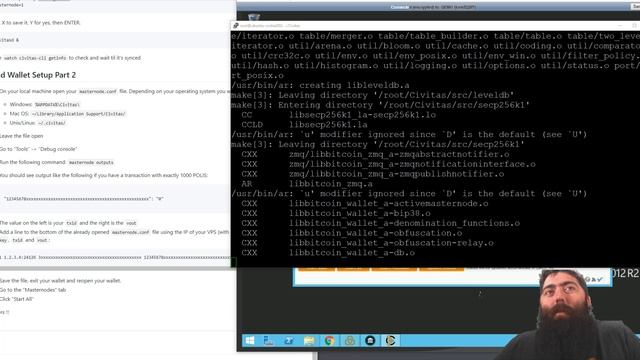This screenshot has width=640, height=360.
Task: Click the '12345678xxxx' sample output code line
Action: tap(83, 199)
